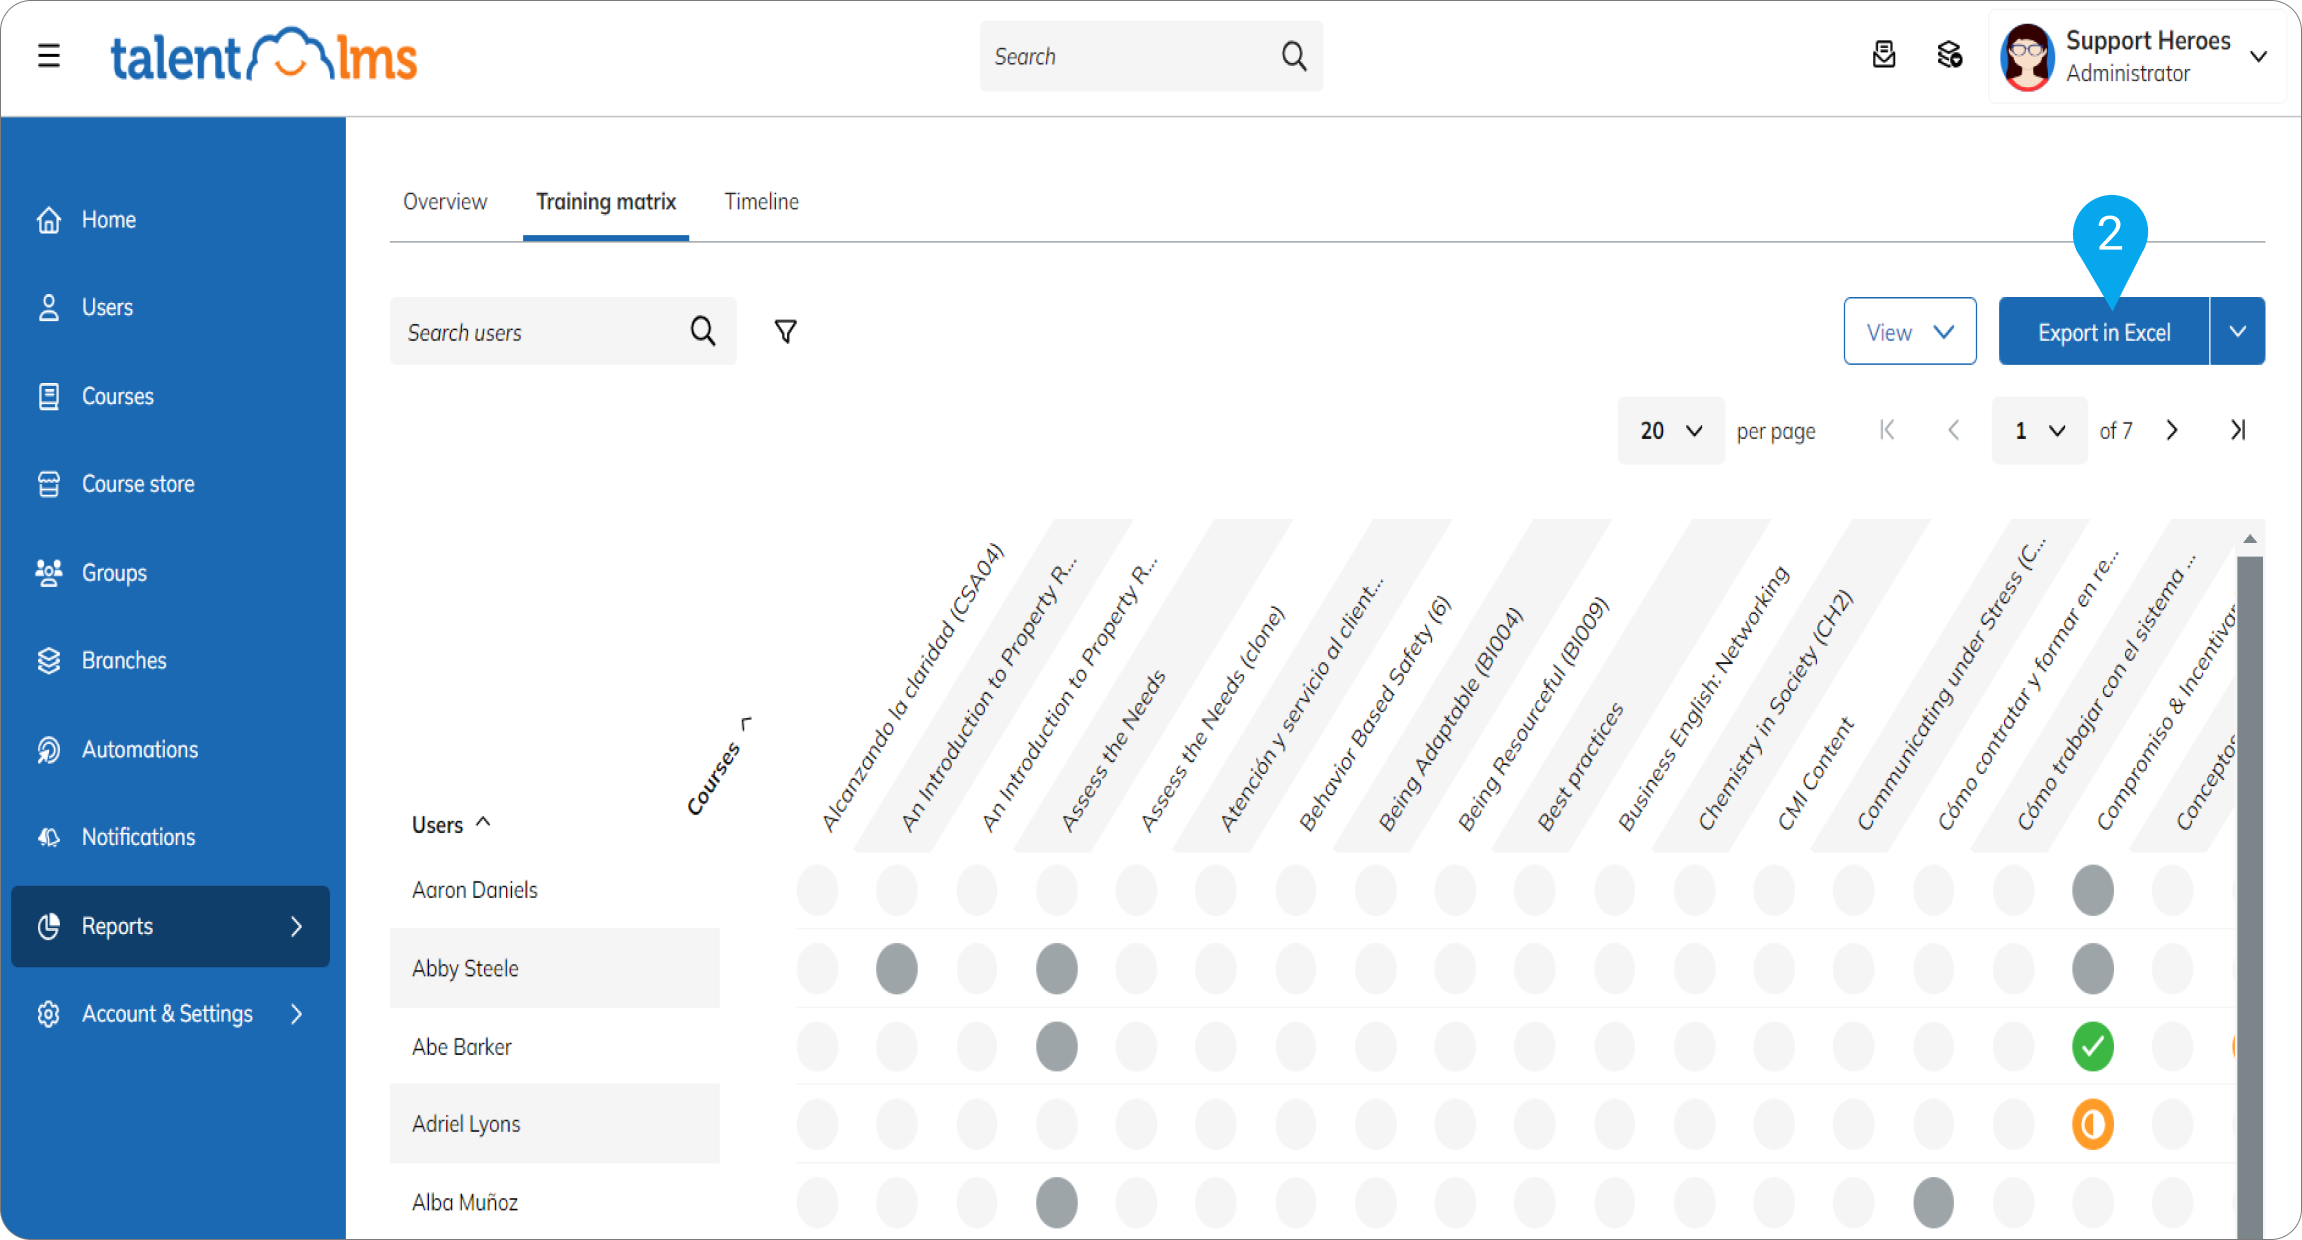2302x1240 pixels.
Task: Open Abby Steele user row
Action: click(x=465, y=968)
